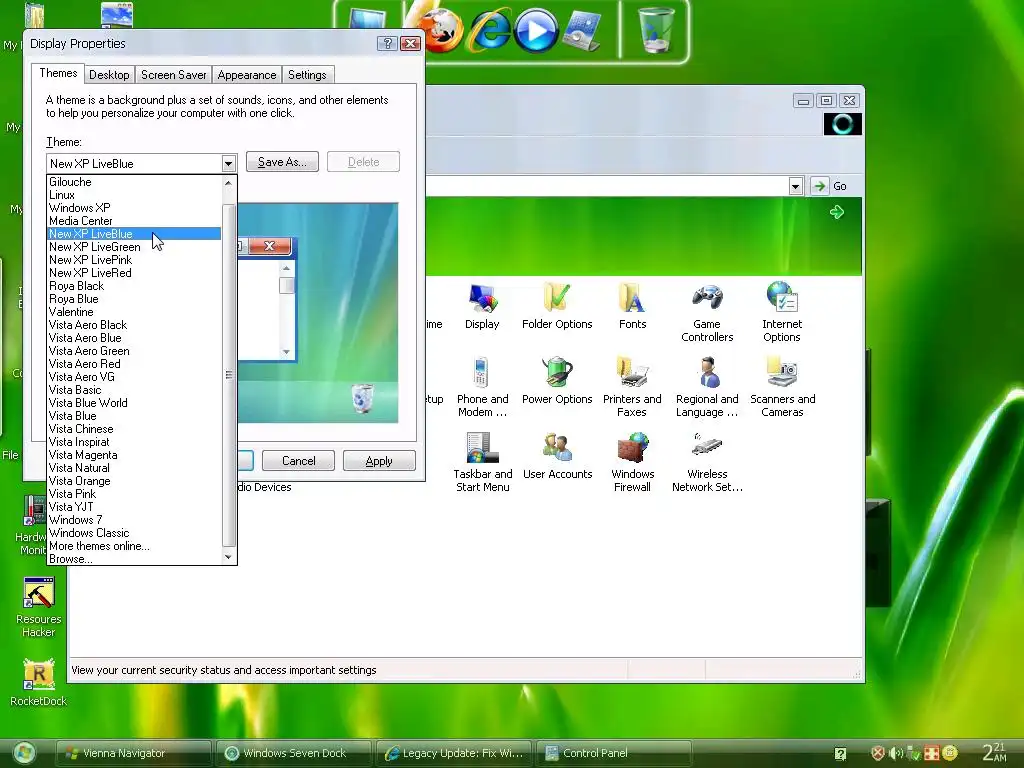Open Internet Options icon
The image size is (1024, 768).
point(782,312)
